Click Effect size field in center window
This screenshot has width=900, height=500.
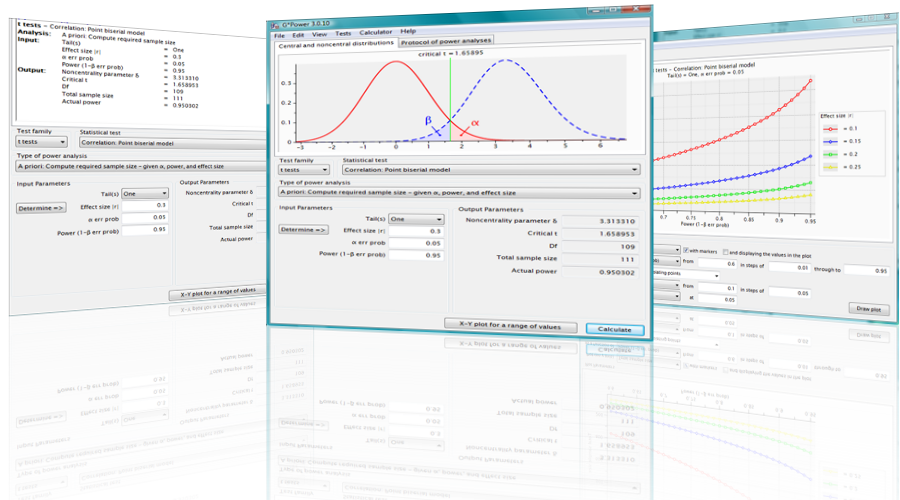[416, 231]
